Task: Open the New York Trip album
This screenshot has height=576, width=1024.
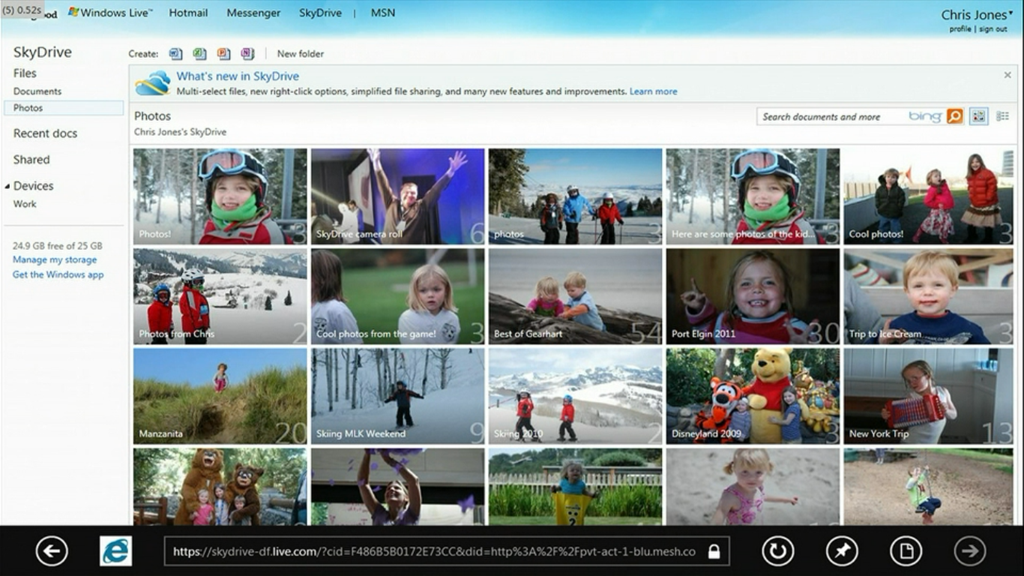Action: [929, 396]
